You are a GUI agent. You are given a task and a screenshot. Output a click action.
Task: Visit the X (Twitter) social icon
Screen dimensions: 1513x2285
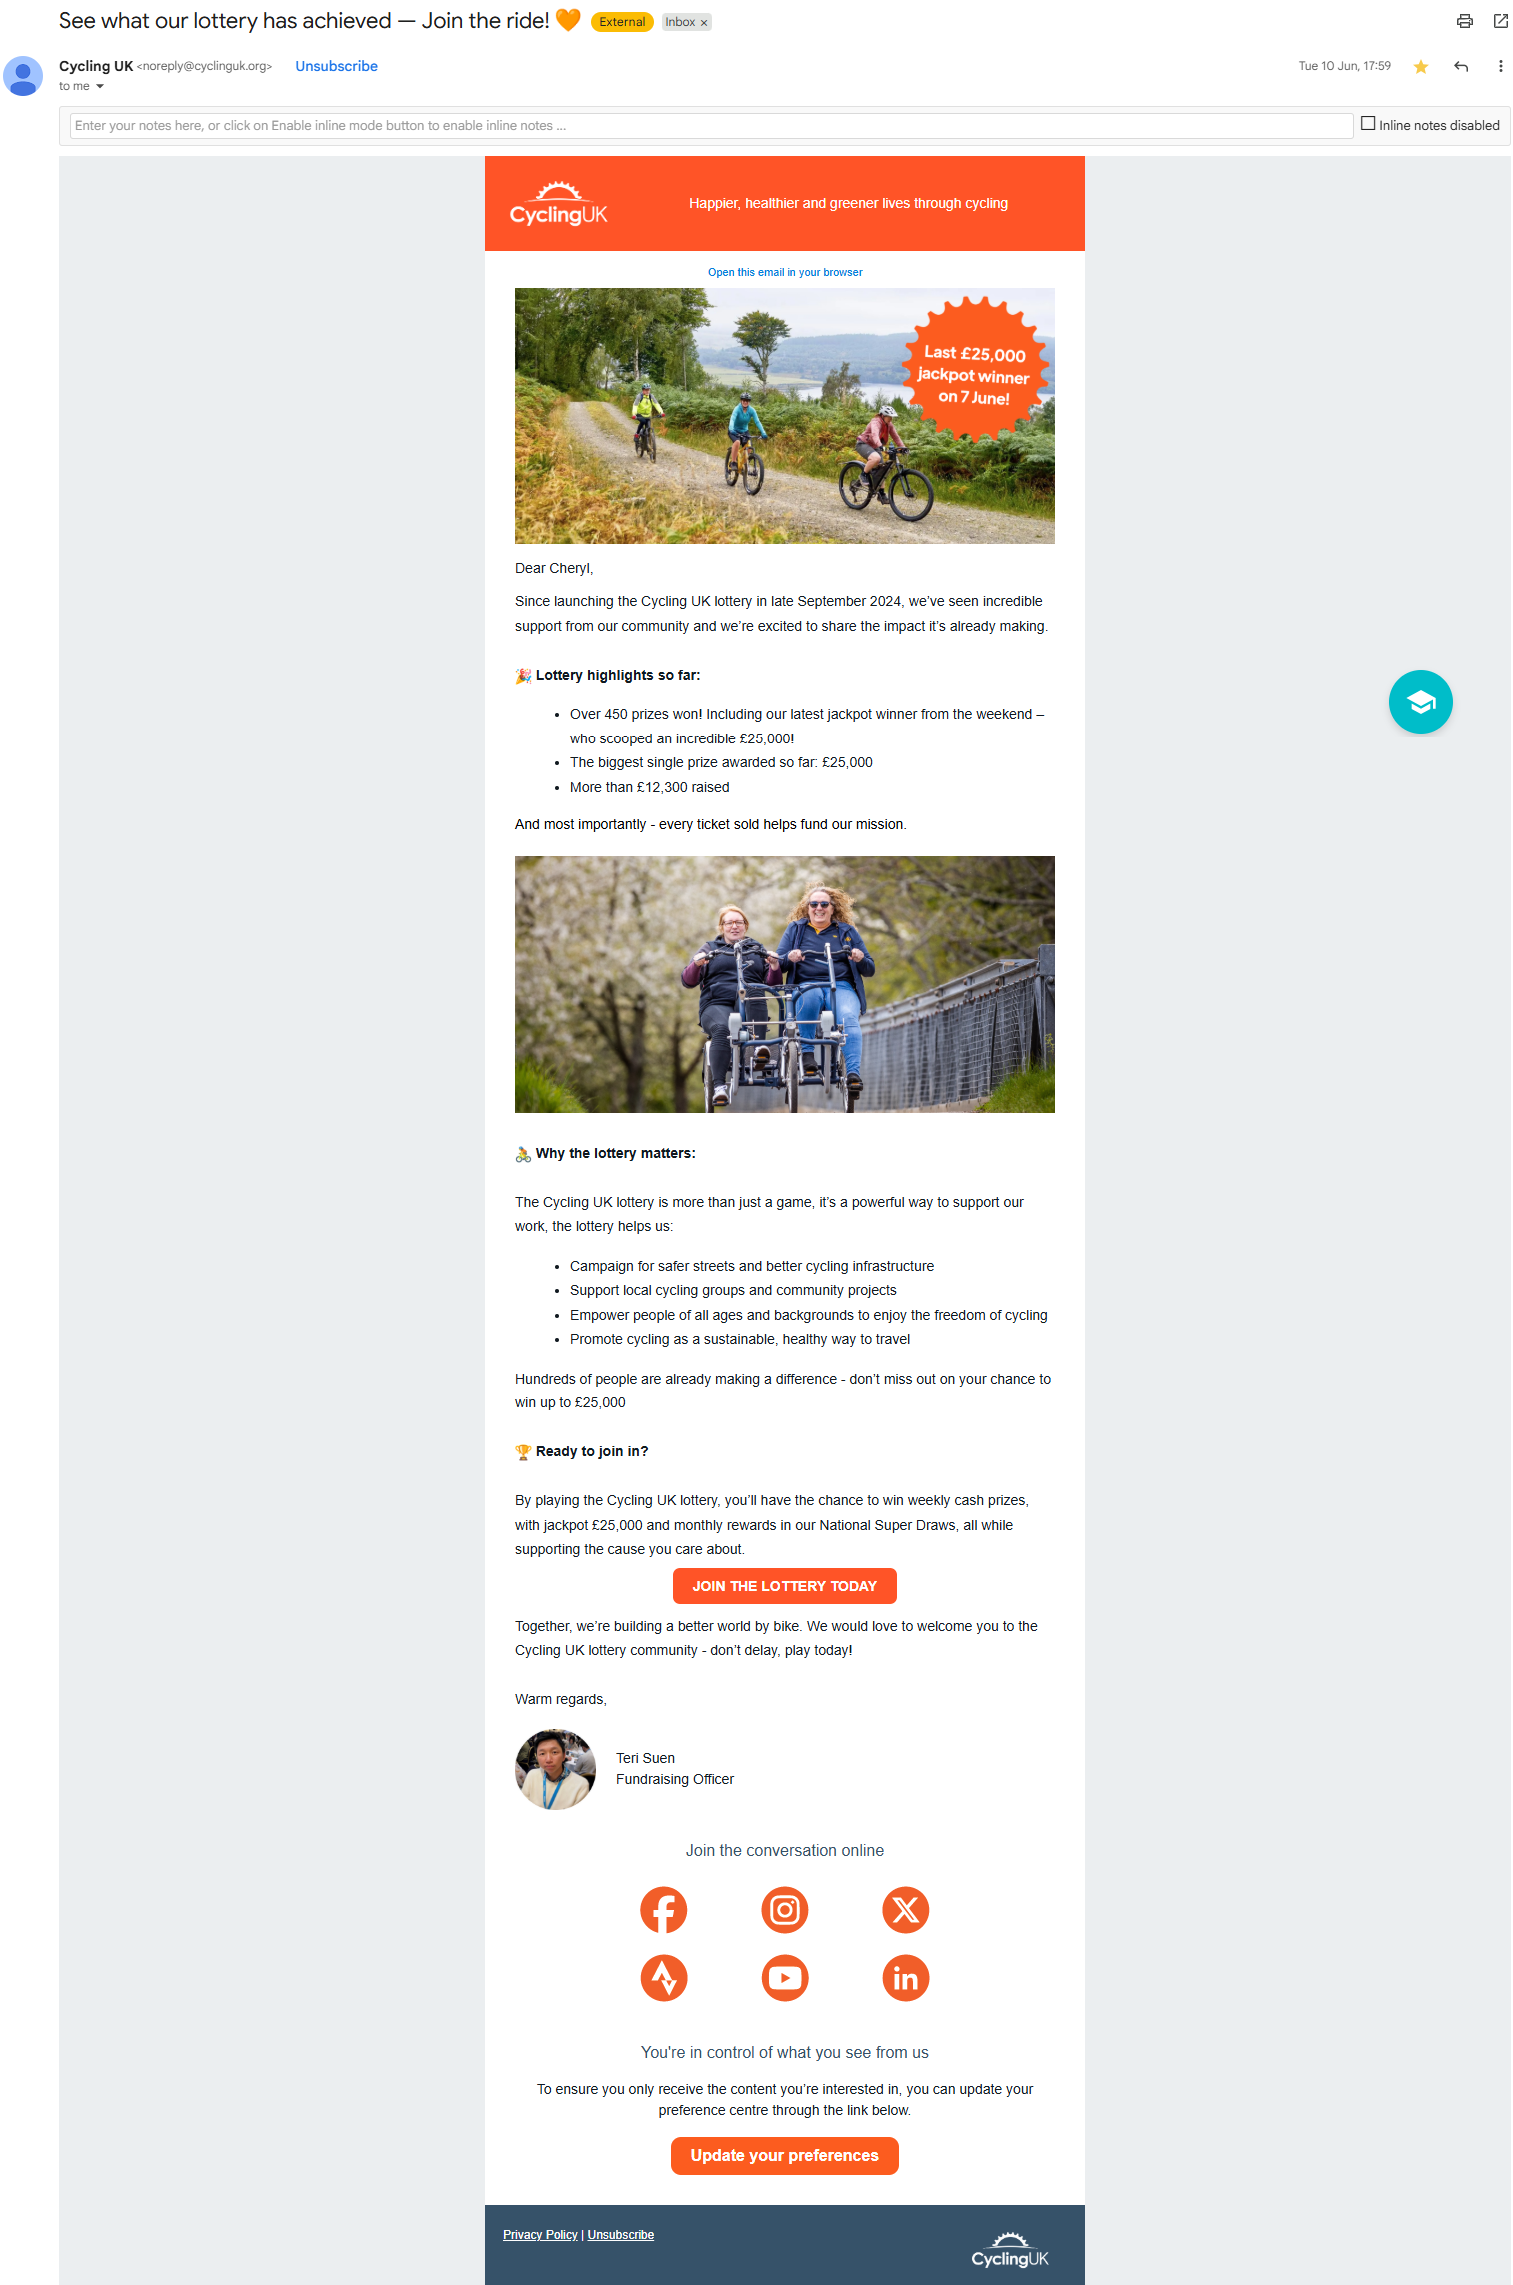coord(906,1910)
